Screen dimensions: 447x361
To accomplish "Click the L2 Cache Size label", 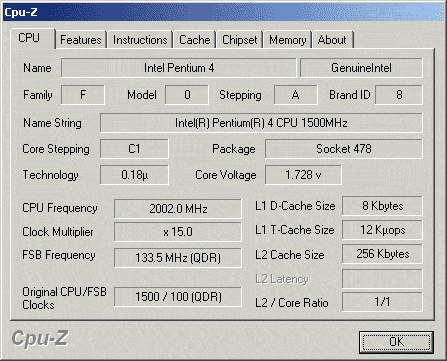I will [290, 255].
